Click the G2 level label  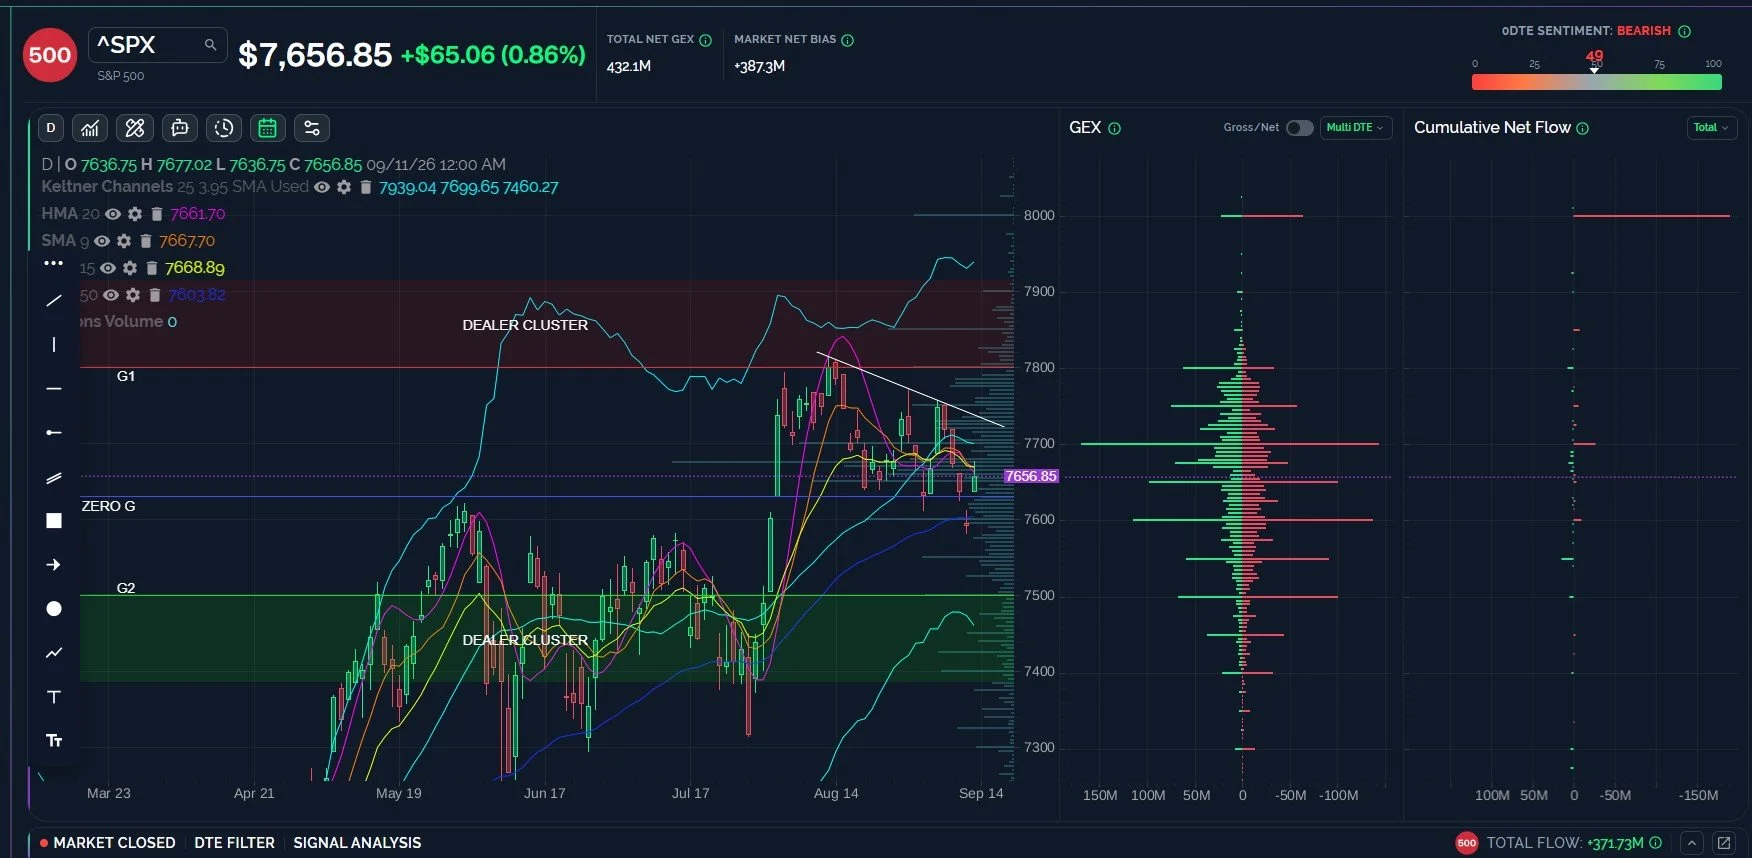click(x=126, y=588)
